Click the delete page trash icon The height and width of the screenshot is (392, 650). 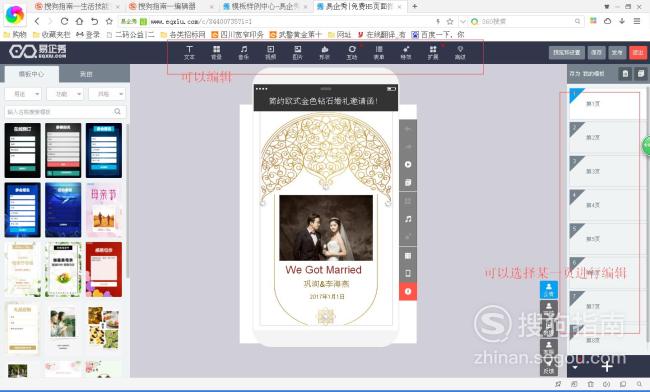tap(625, 74)
